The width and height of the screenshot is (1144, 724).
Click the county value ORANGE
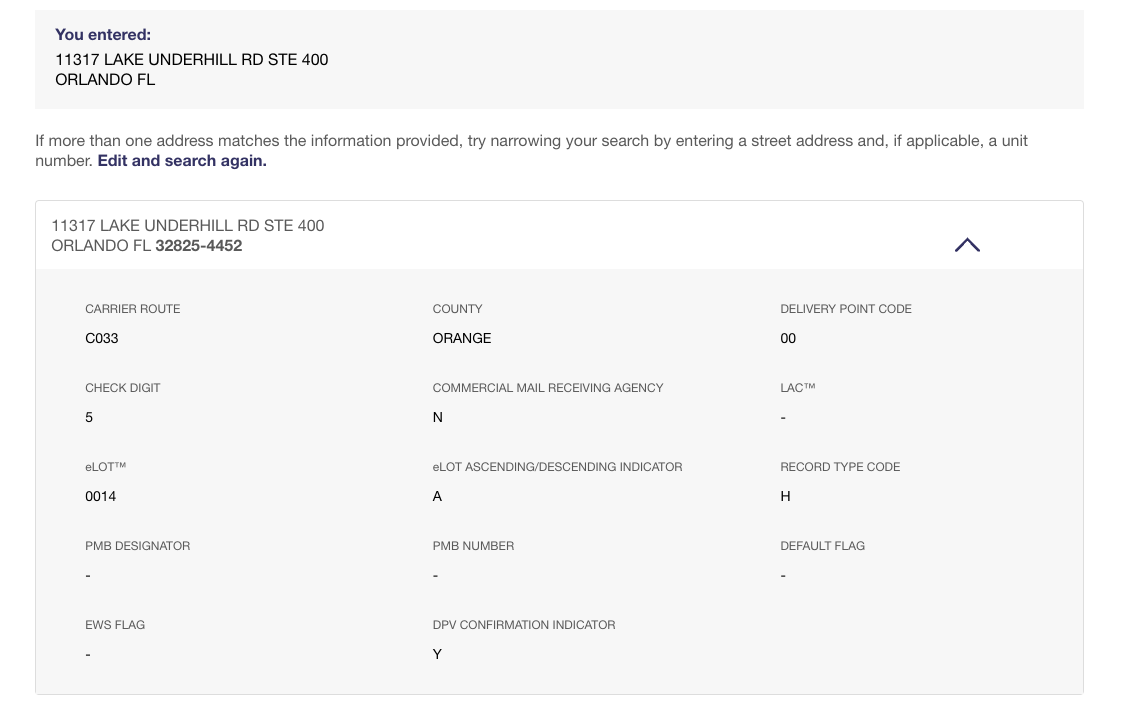coord(462,338)
